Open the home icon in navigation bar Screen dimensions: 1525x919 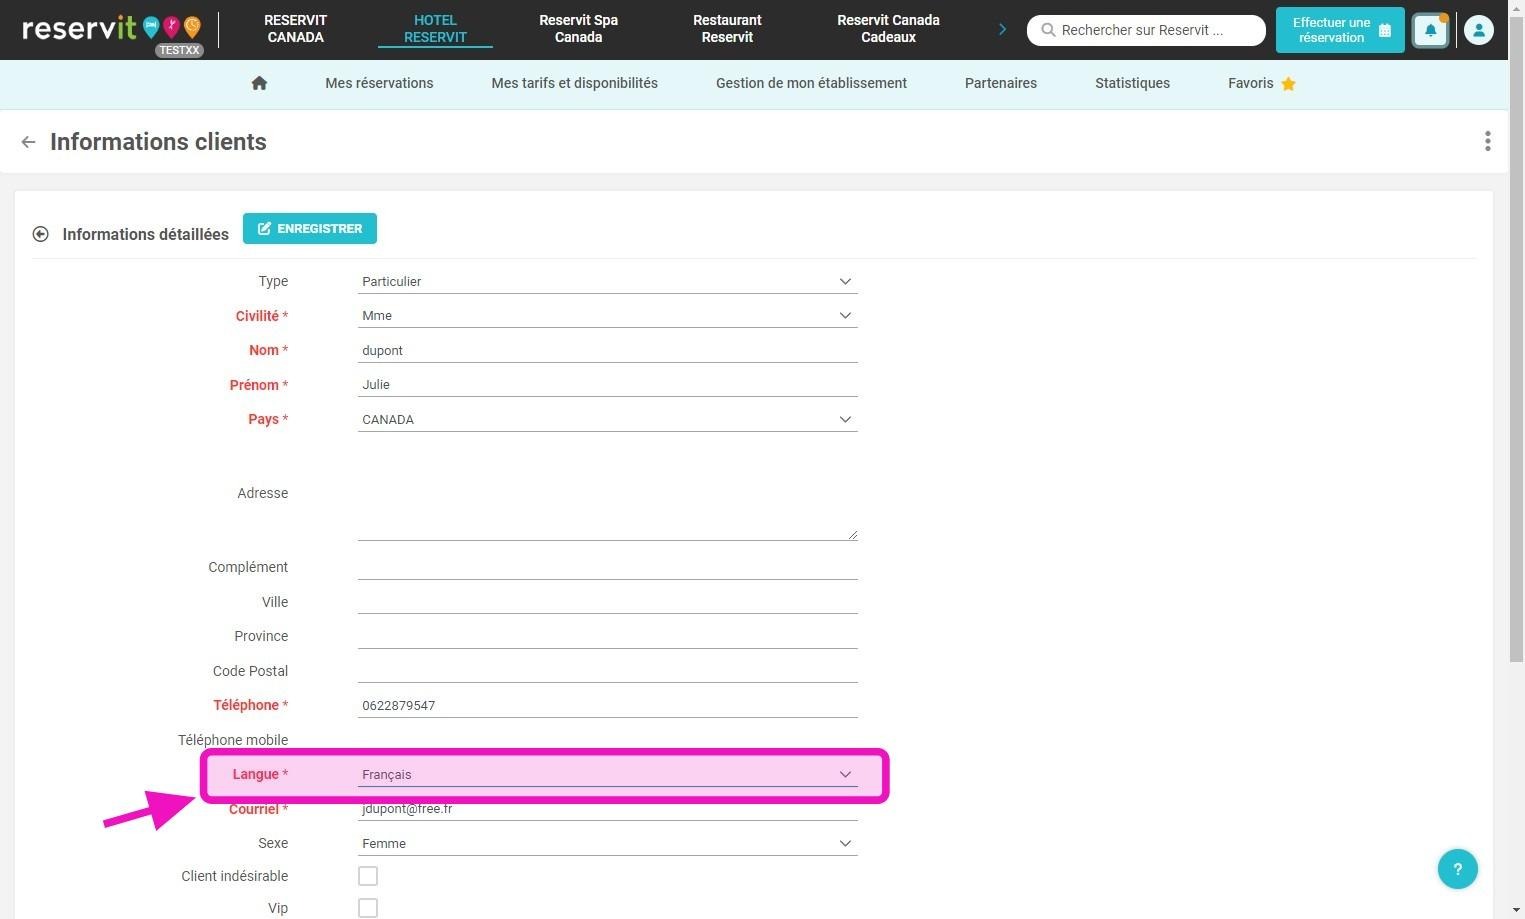click(x=259, y=83)
